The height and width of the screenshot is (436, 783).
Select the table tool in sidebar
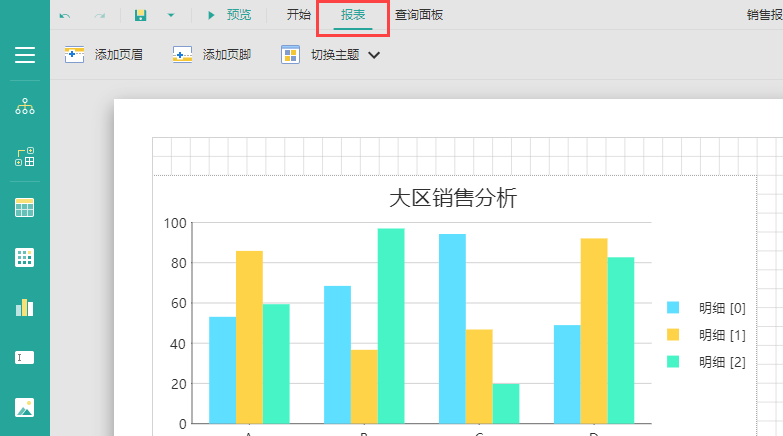tap(25, 207)
